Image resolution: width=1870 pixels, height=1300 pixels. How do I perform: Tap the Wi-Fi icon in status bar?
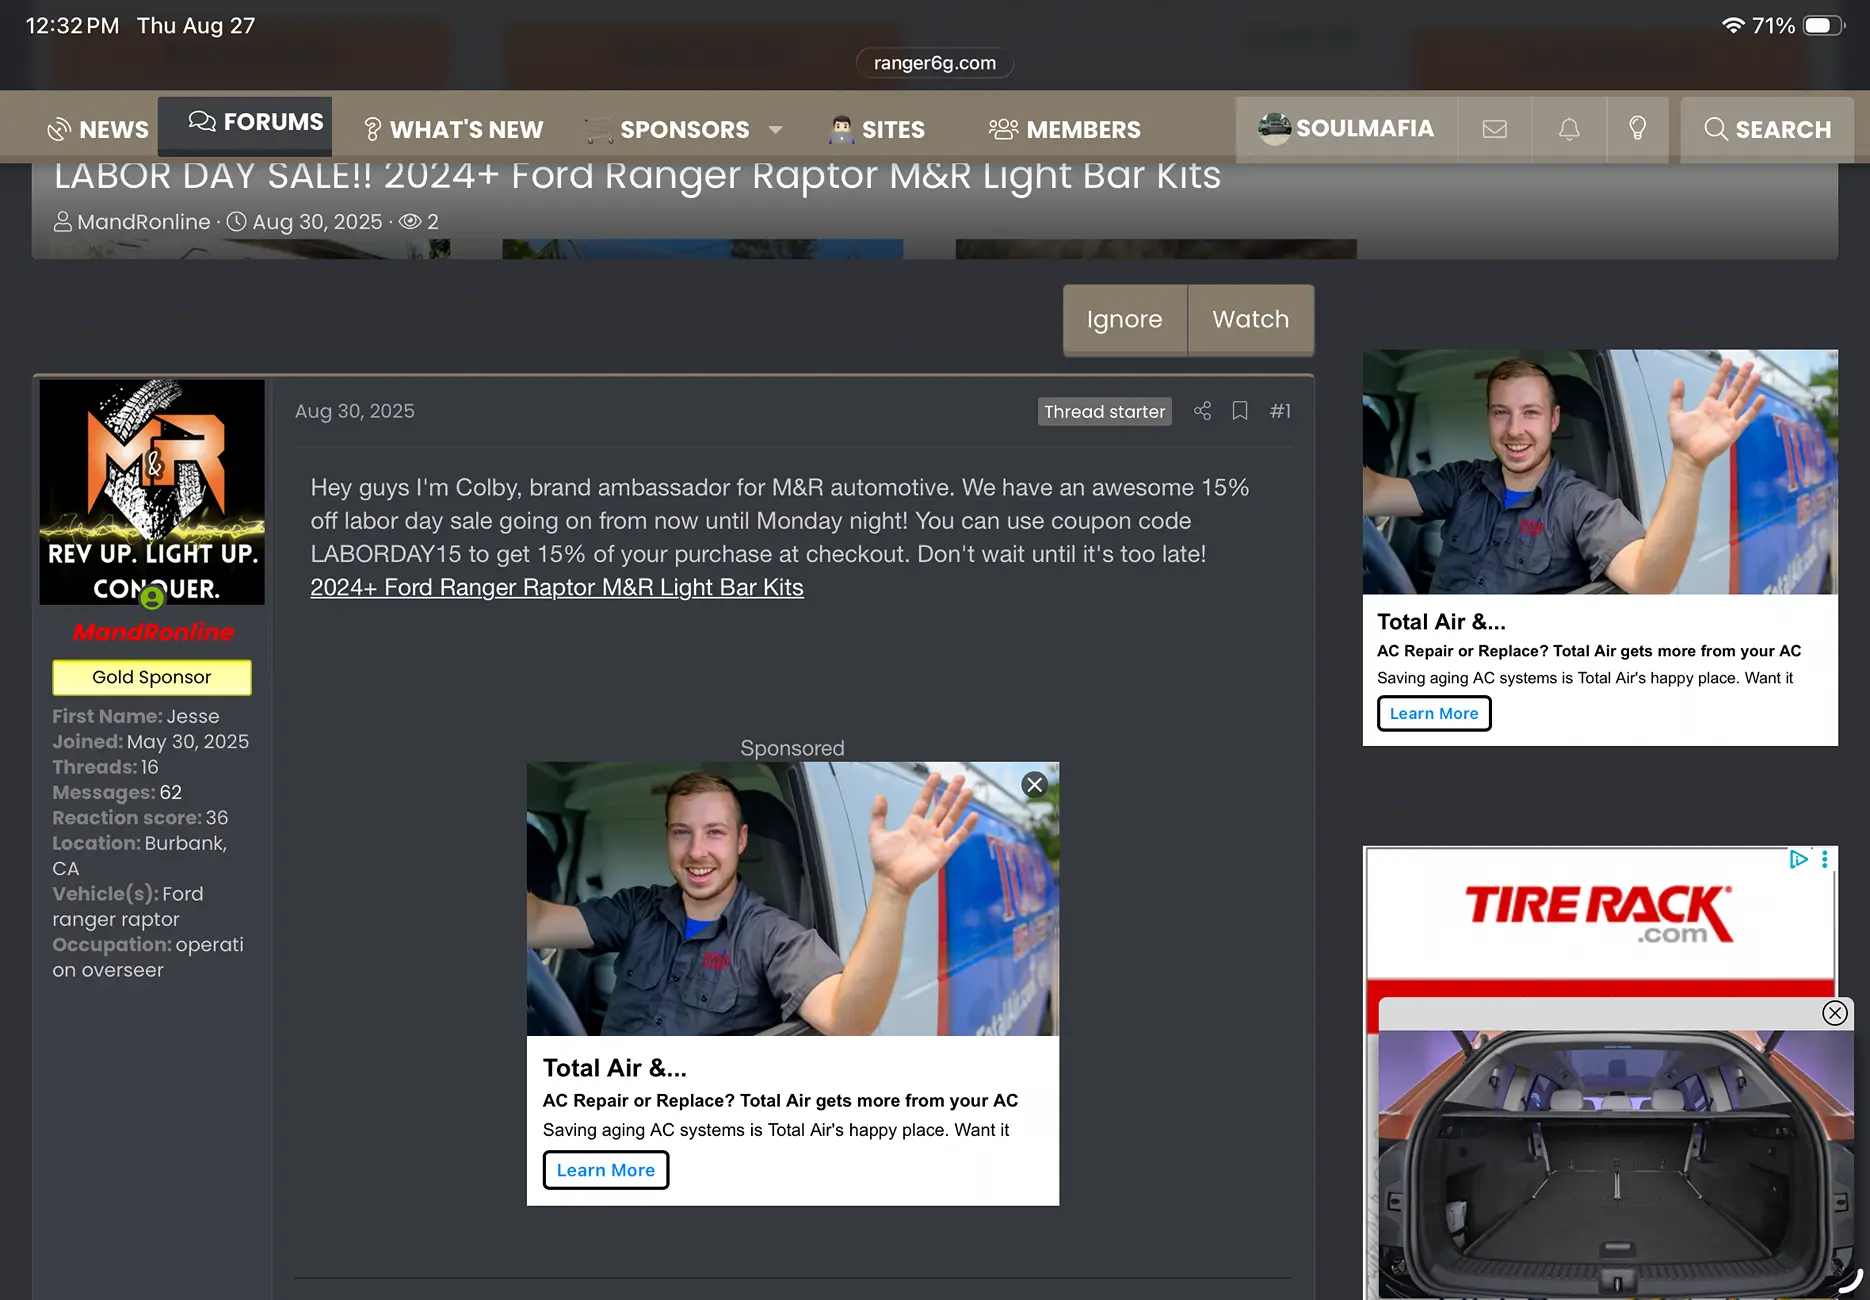click(x=1733, y=26)
